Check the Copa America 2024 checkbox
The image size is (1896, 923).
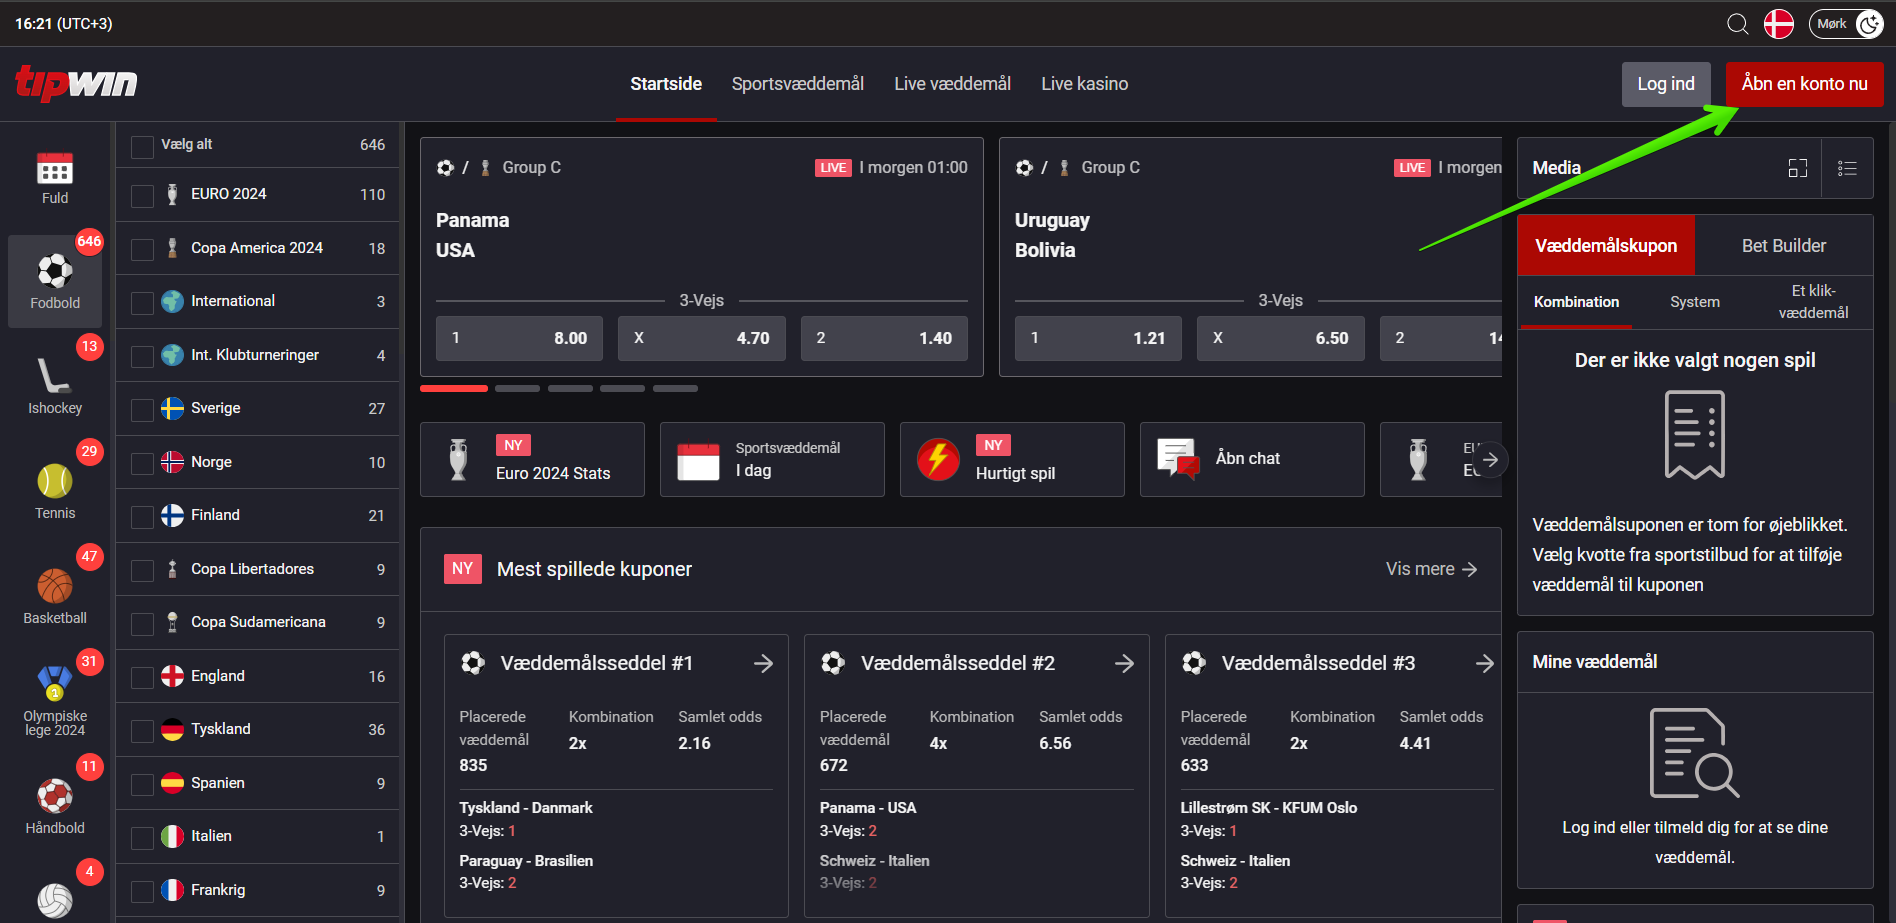[x=143, y=249]
